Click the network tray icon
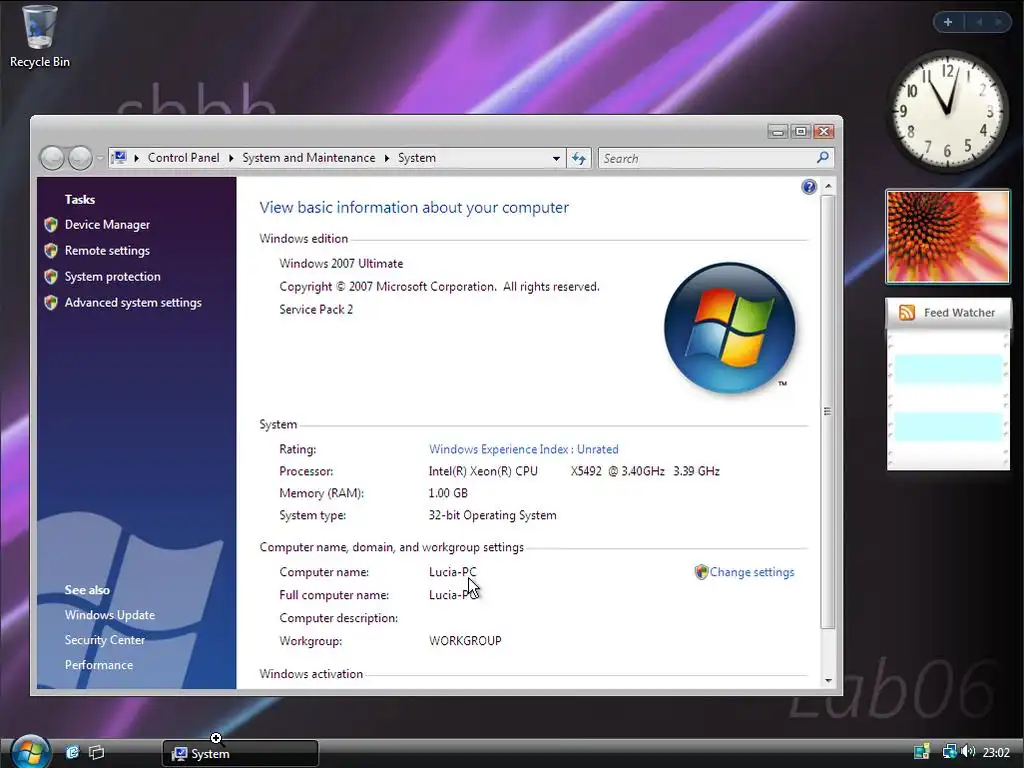This screenshot has height=768, width=1024. [x=950, y=752]
